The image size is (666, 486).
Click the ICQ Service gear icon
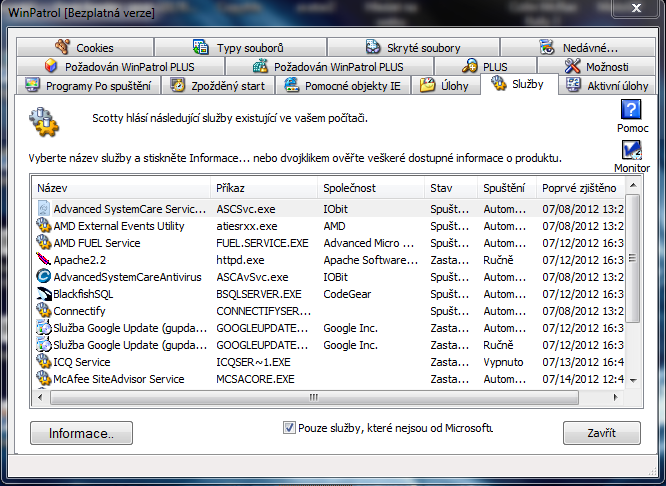point(43,362)
